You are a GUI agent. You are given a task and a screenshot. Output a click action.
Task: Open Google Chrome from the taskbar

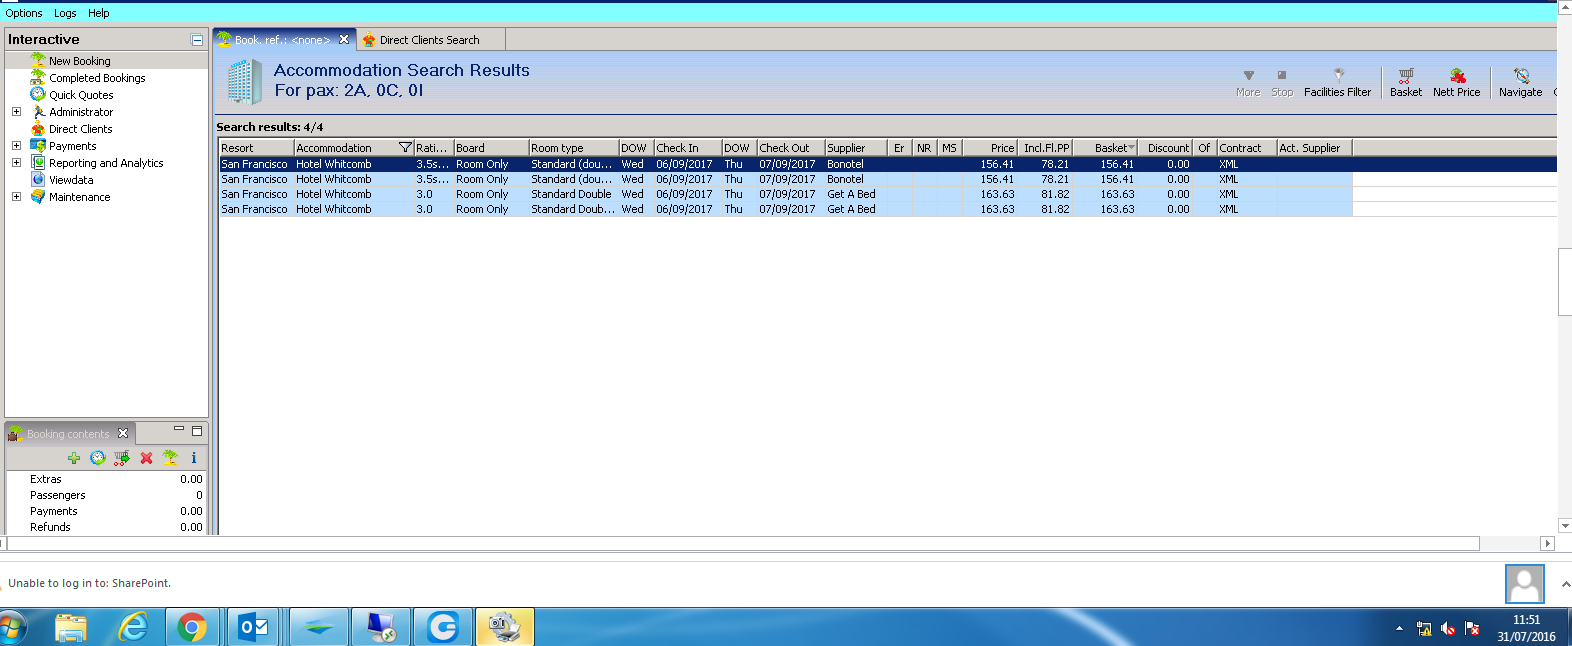tap(192, 627)
